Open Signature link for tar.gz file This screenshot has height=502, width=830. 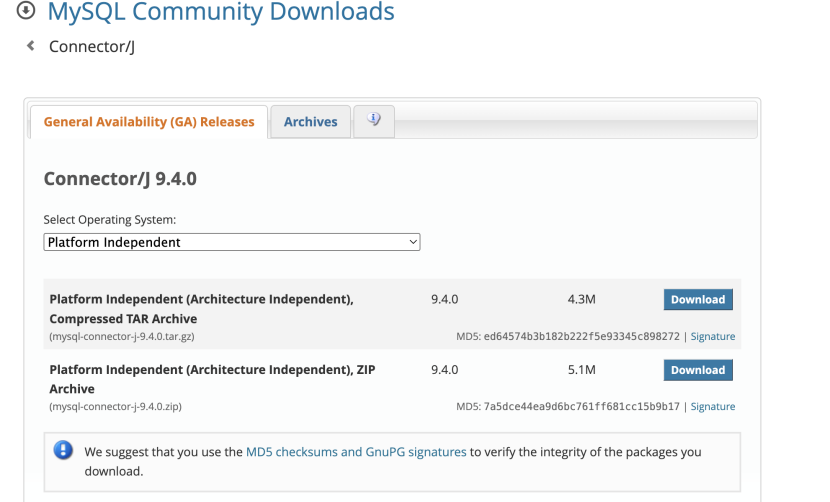tap(712, 336)
